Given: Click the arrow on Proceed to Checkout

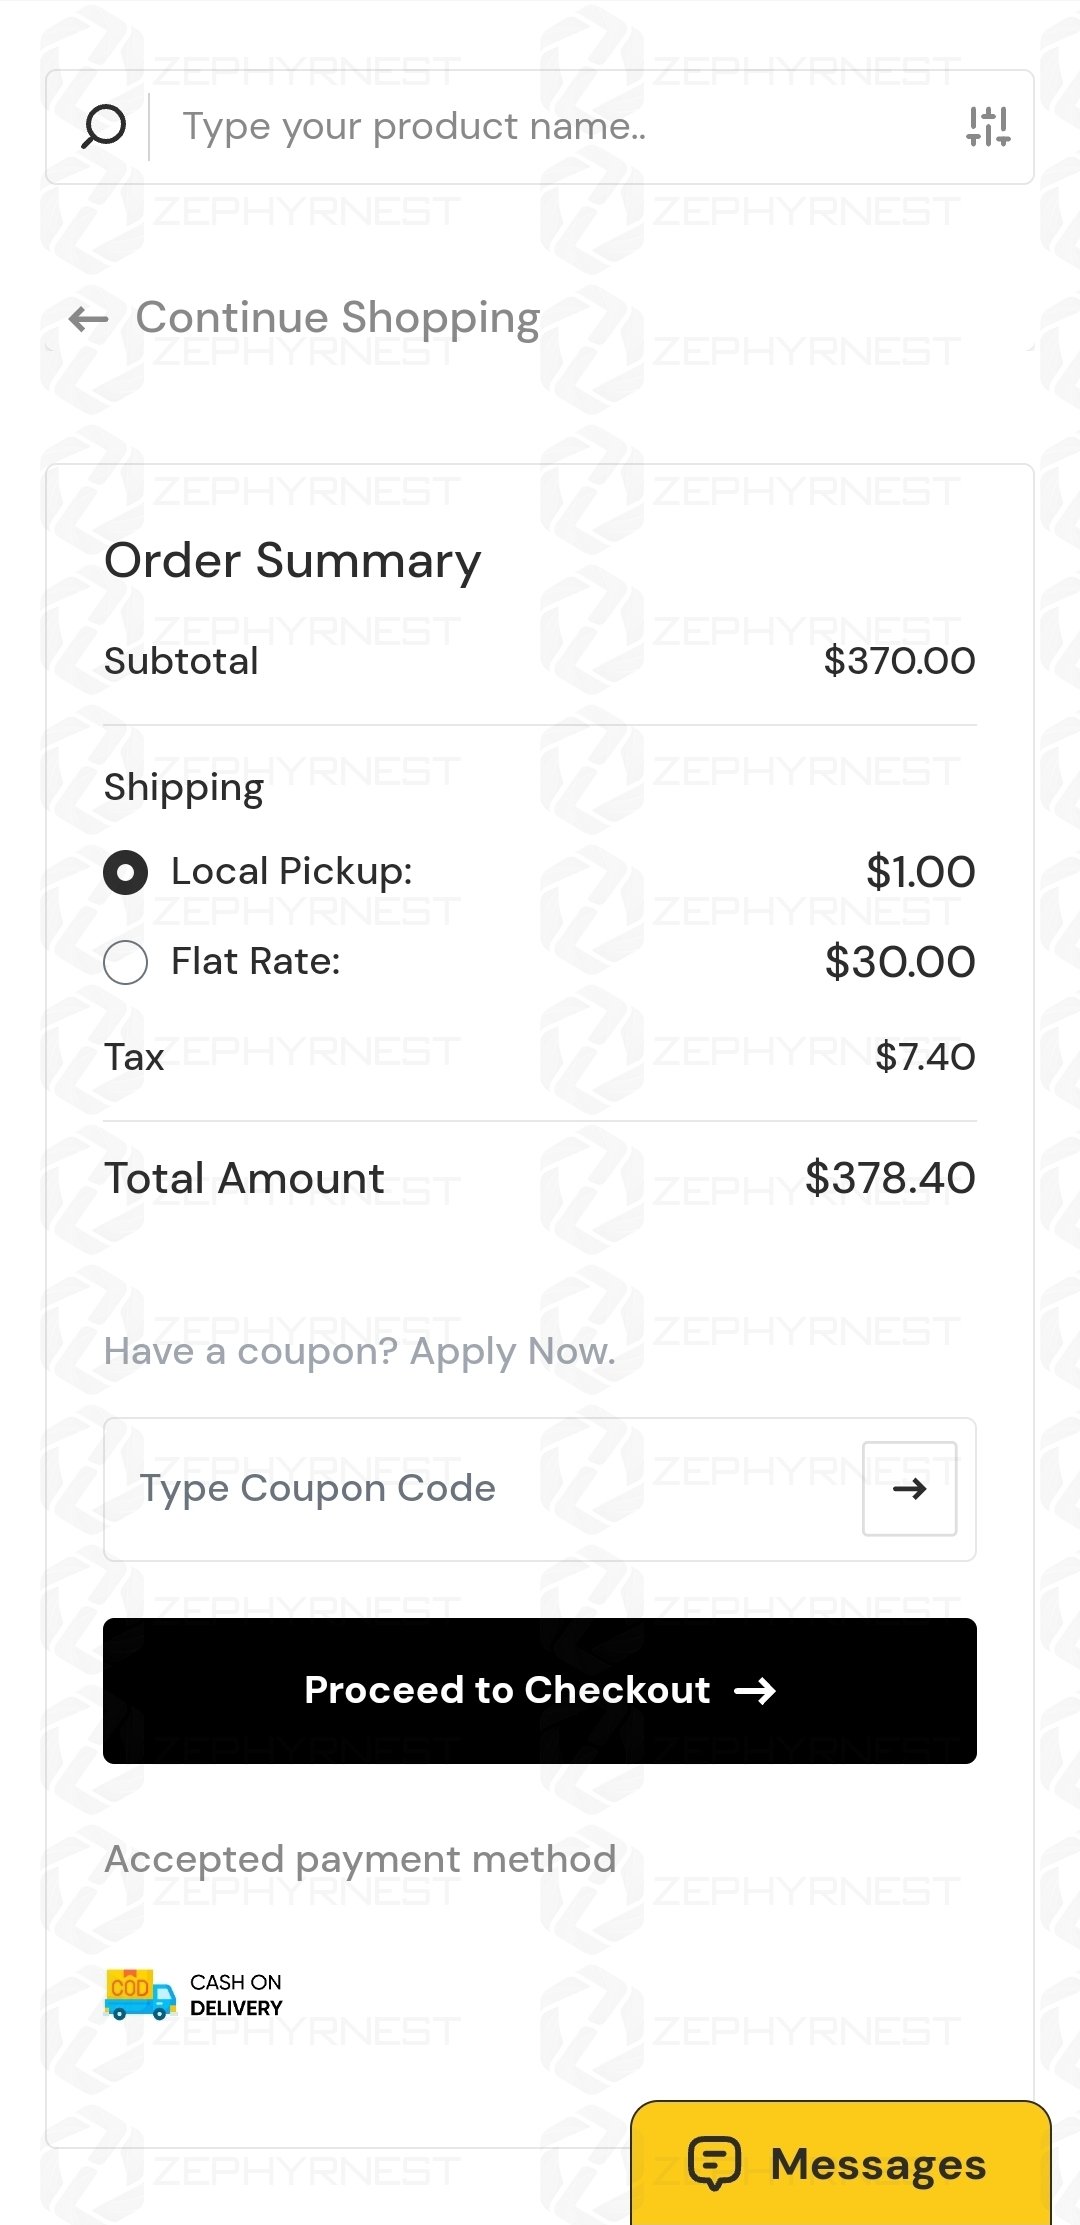Looking at the screenshot, I should tap(755, 1690).
